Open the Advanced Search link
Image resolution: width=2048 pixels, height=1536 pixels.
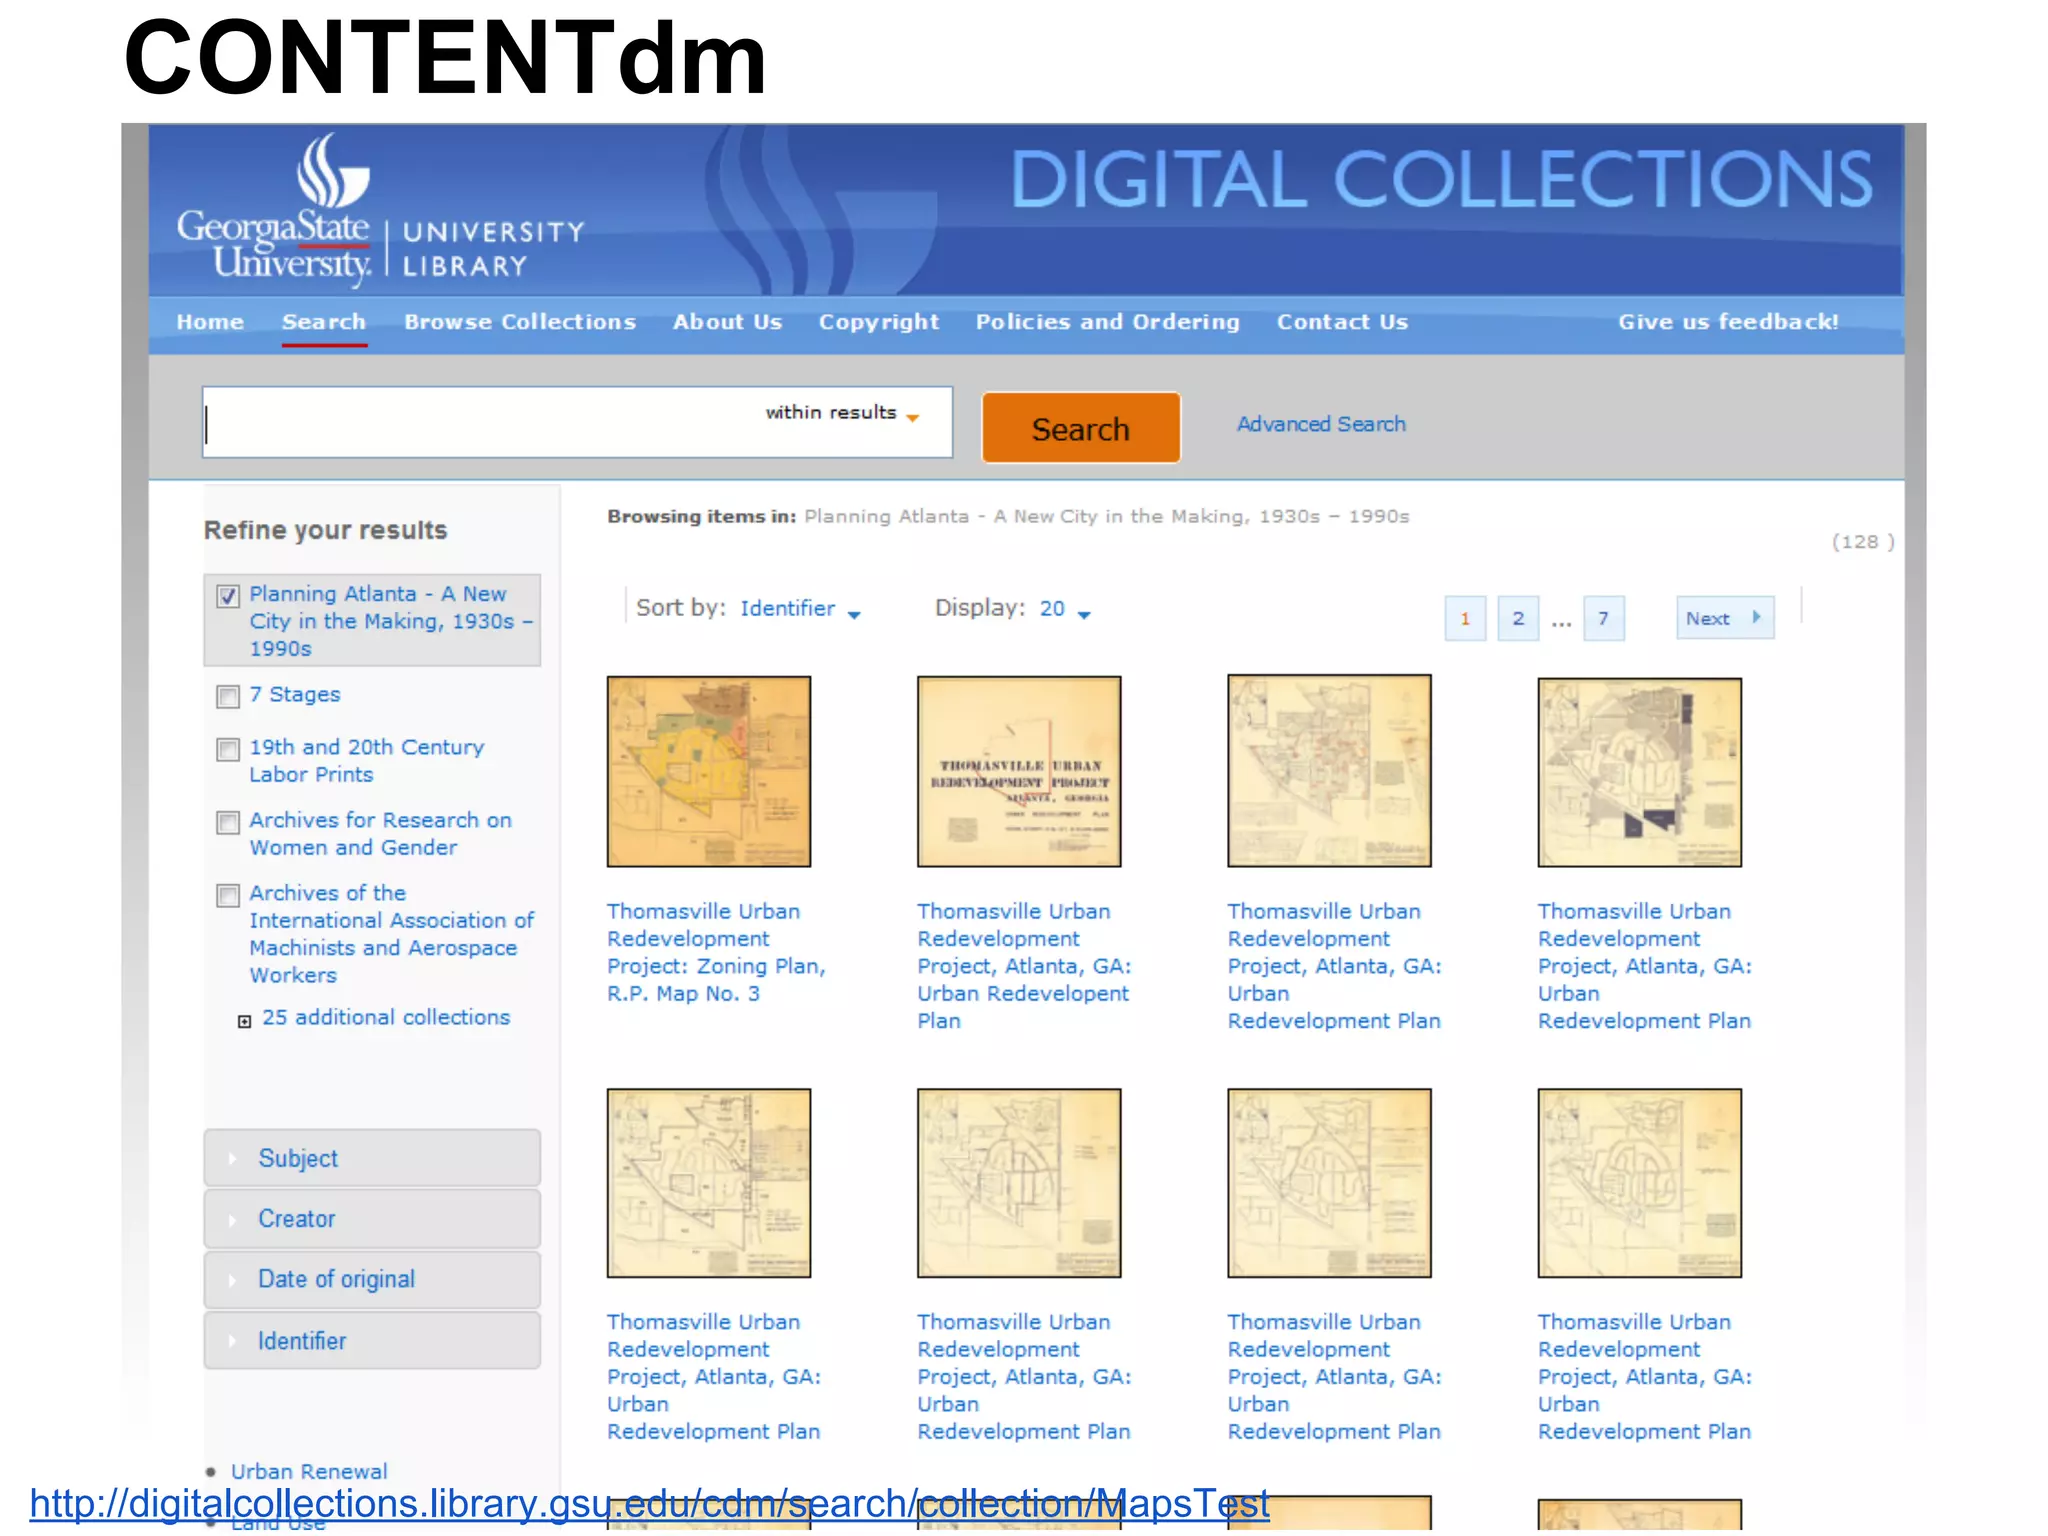pyautogui.click(x=1321, y=424)
